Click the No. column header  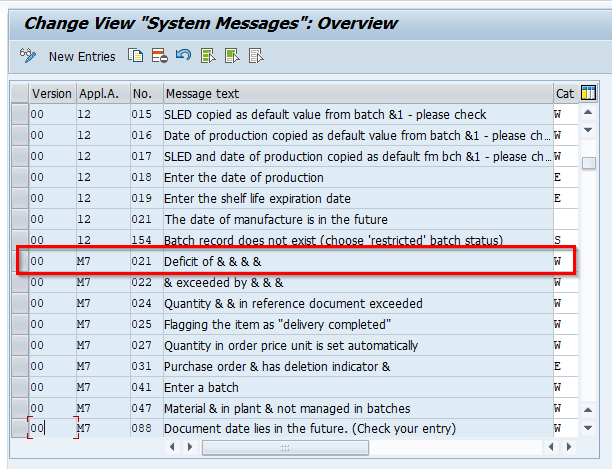click(147, 94)
